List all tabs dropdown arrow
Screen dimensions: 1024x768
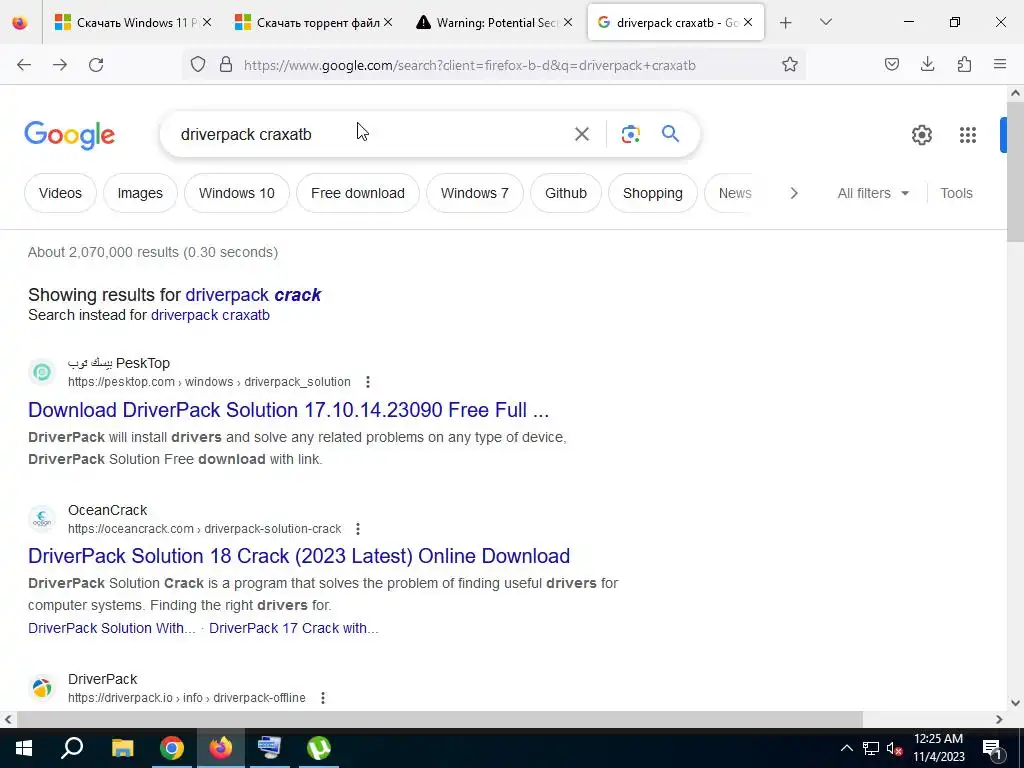pos(825,23)
